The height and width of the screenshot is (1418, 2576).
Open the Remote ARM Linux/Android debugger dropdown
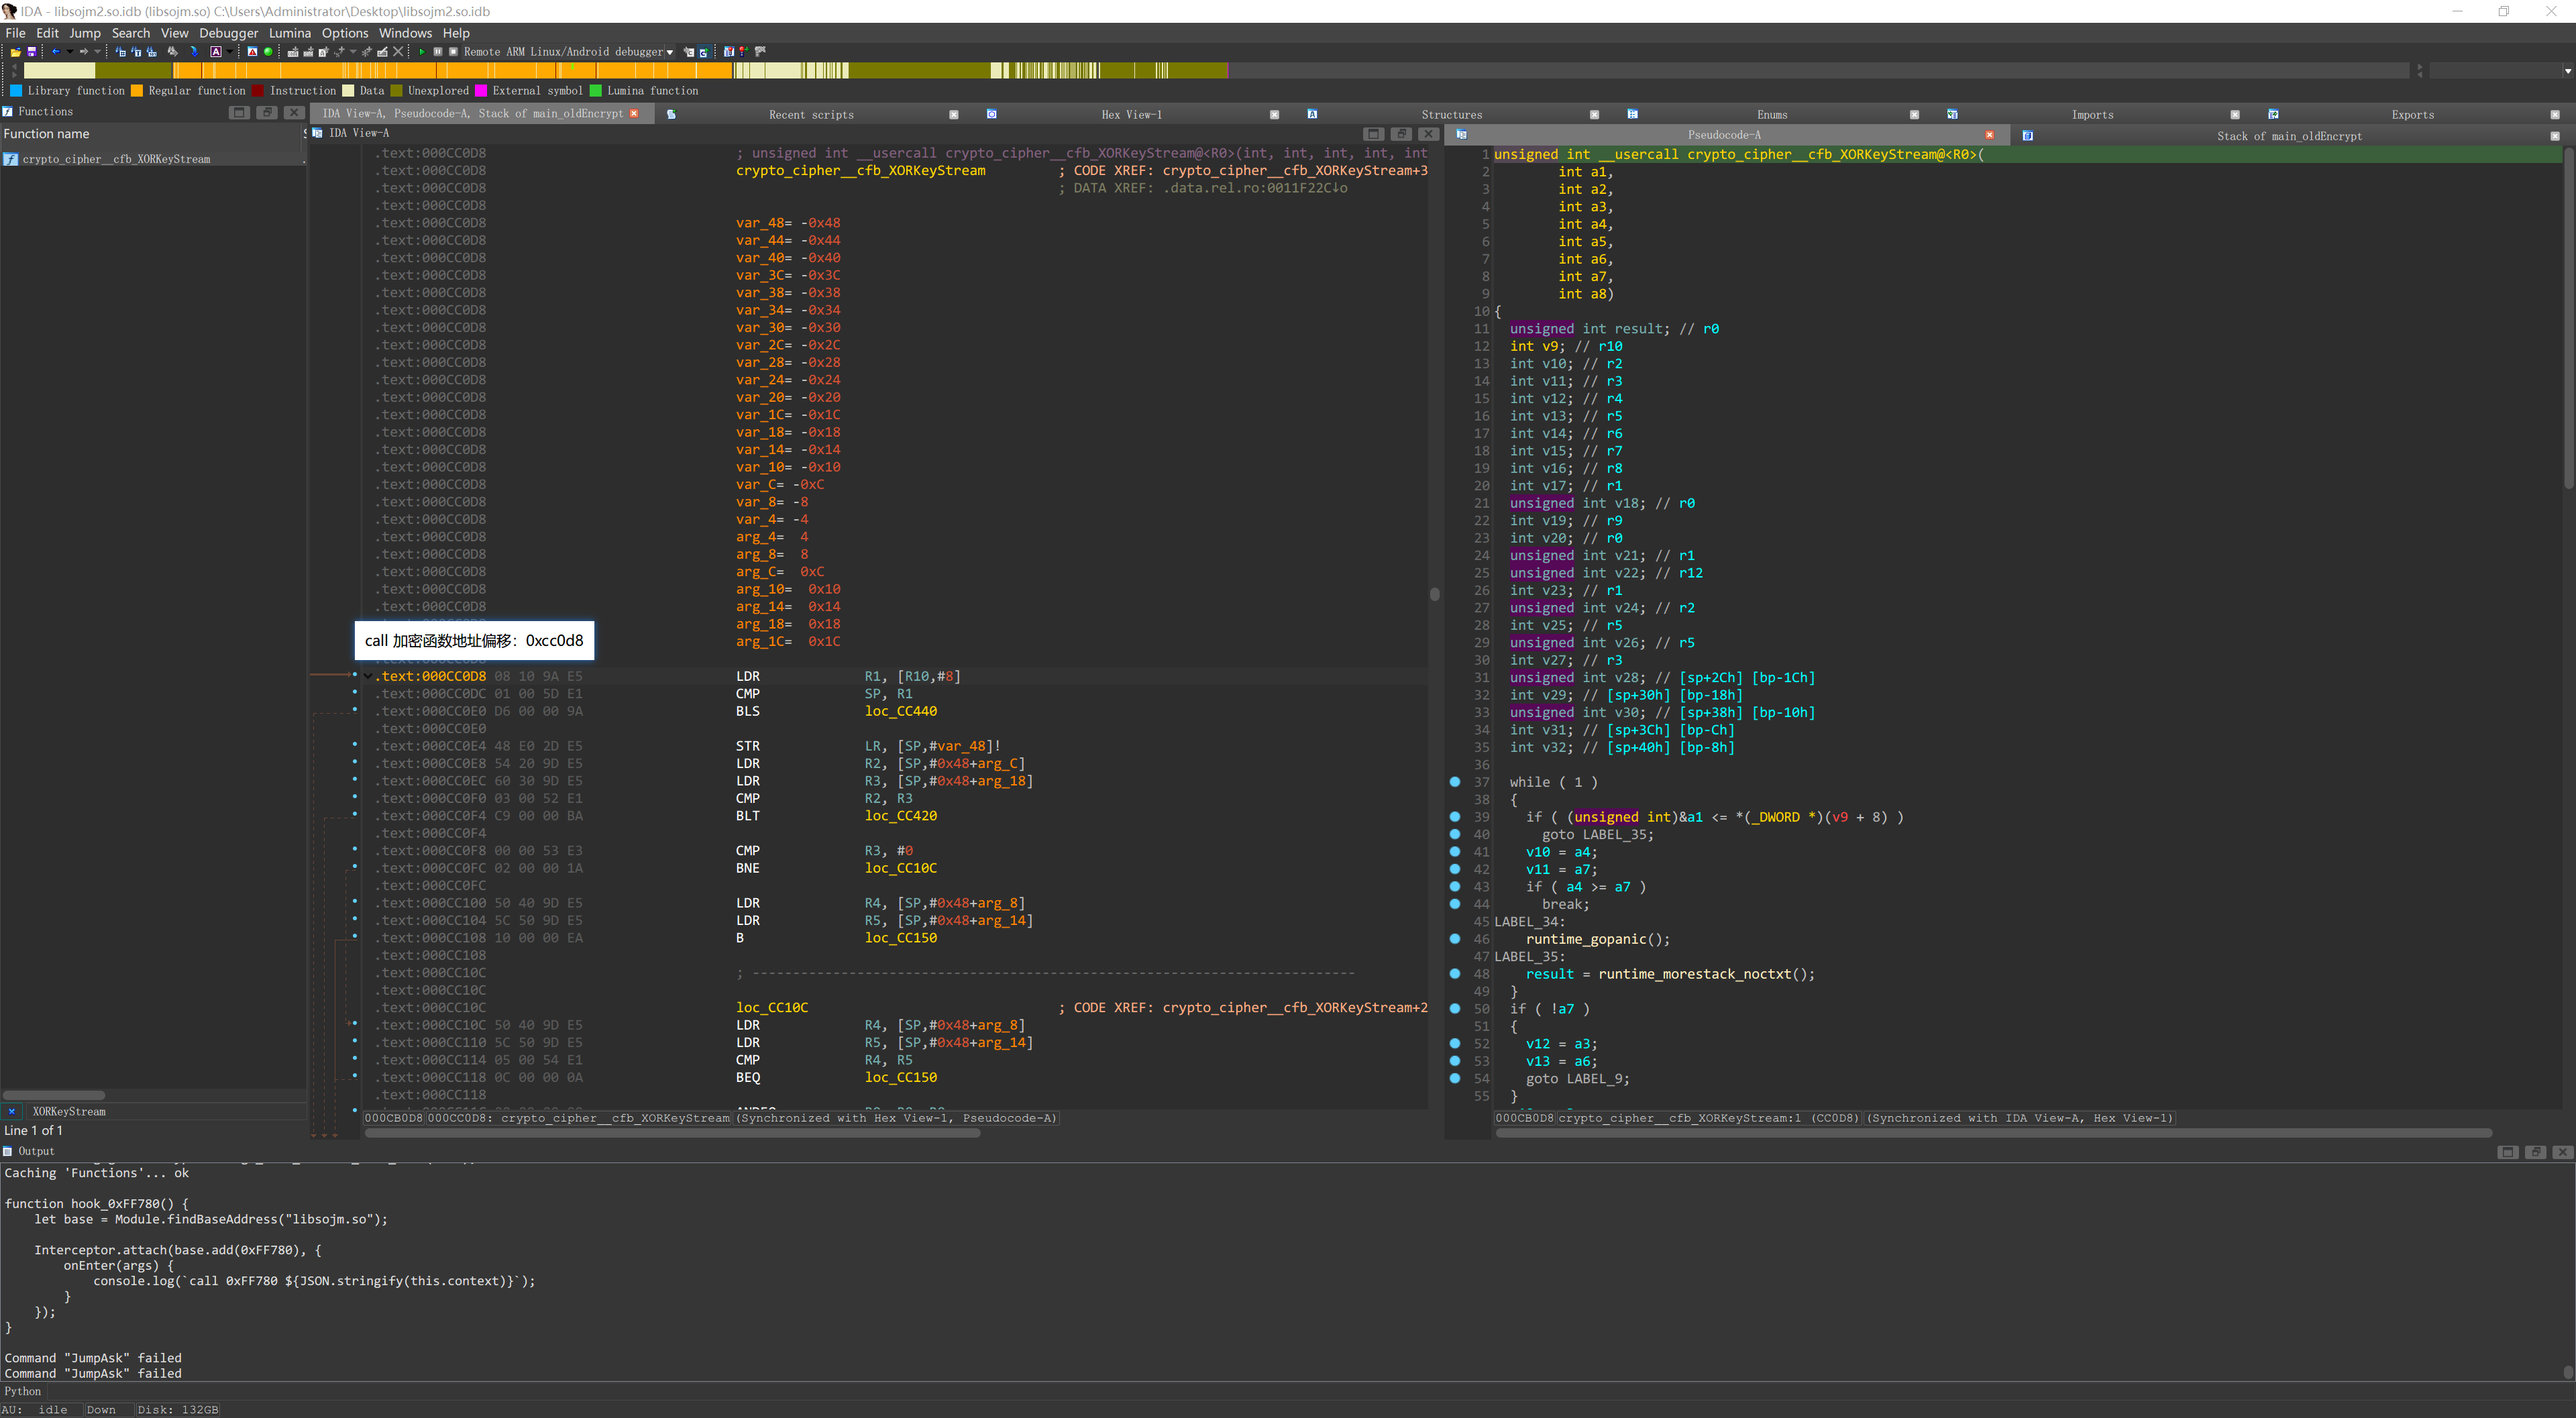point(568,52)
